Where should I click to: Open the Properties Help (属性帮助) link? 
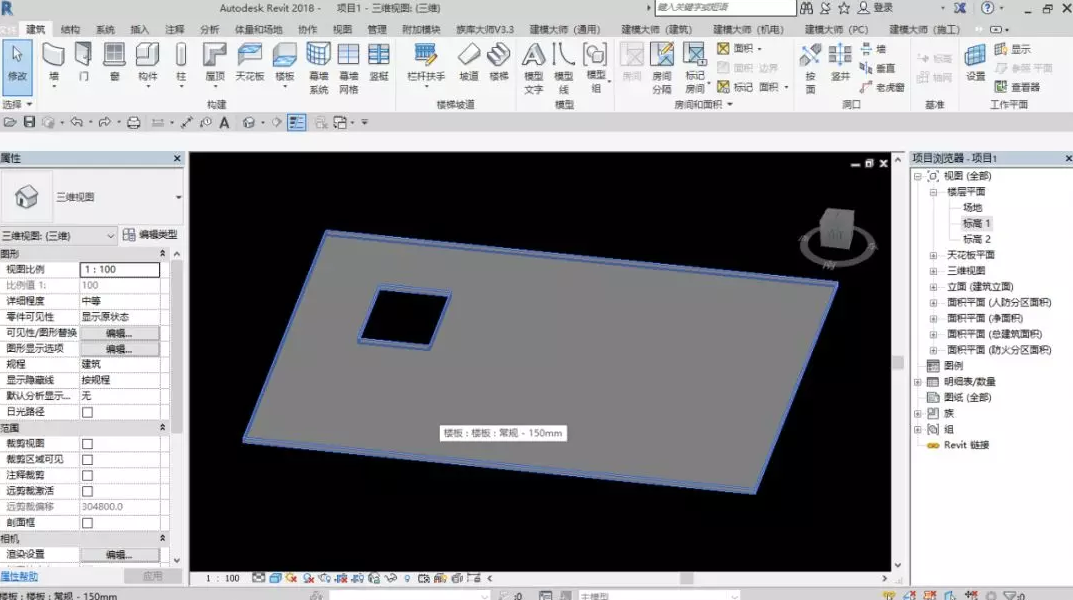20,577
